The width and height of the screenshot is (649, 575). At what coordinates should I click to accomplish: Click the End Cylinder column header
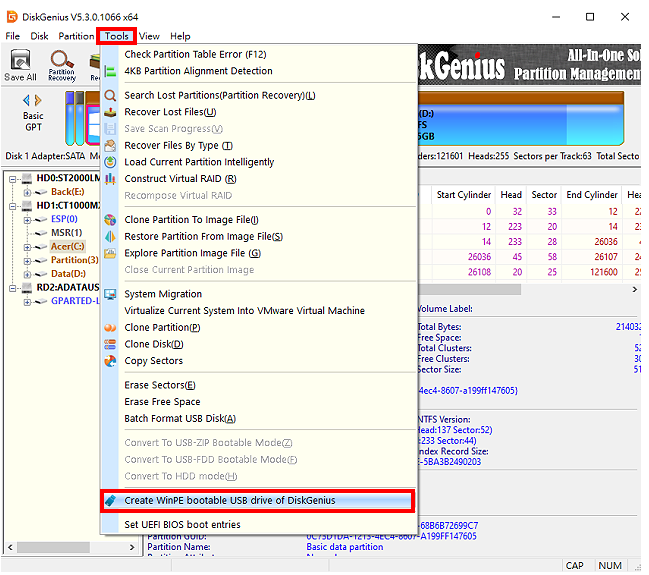coord(592,195)
